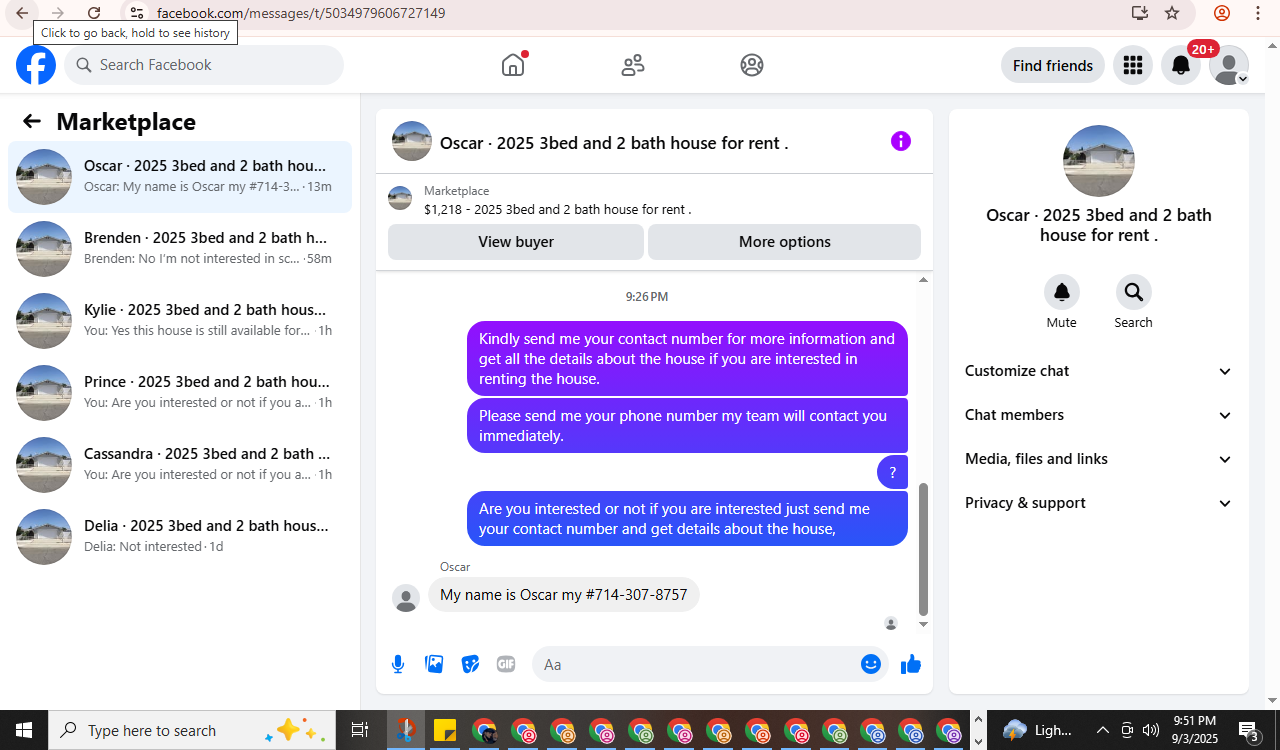Open the account menu profile avatar
Image resolution: width=1280 pixels, height=750 pixels.
1229,65
